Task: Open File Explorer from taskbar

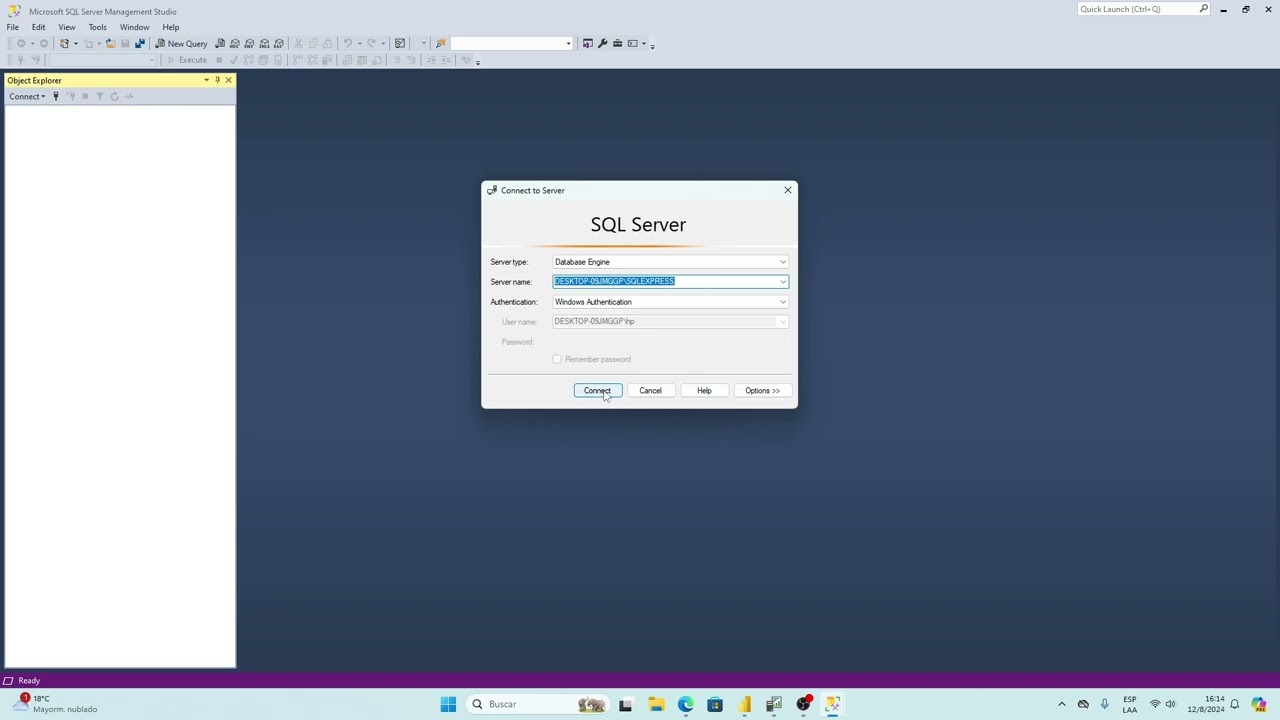Action: pos(656,704)
